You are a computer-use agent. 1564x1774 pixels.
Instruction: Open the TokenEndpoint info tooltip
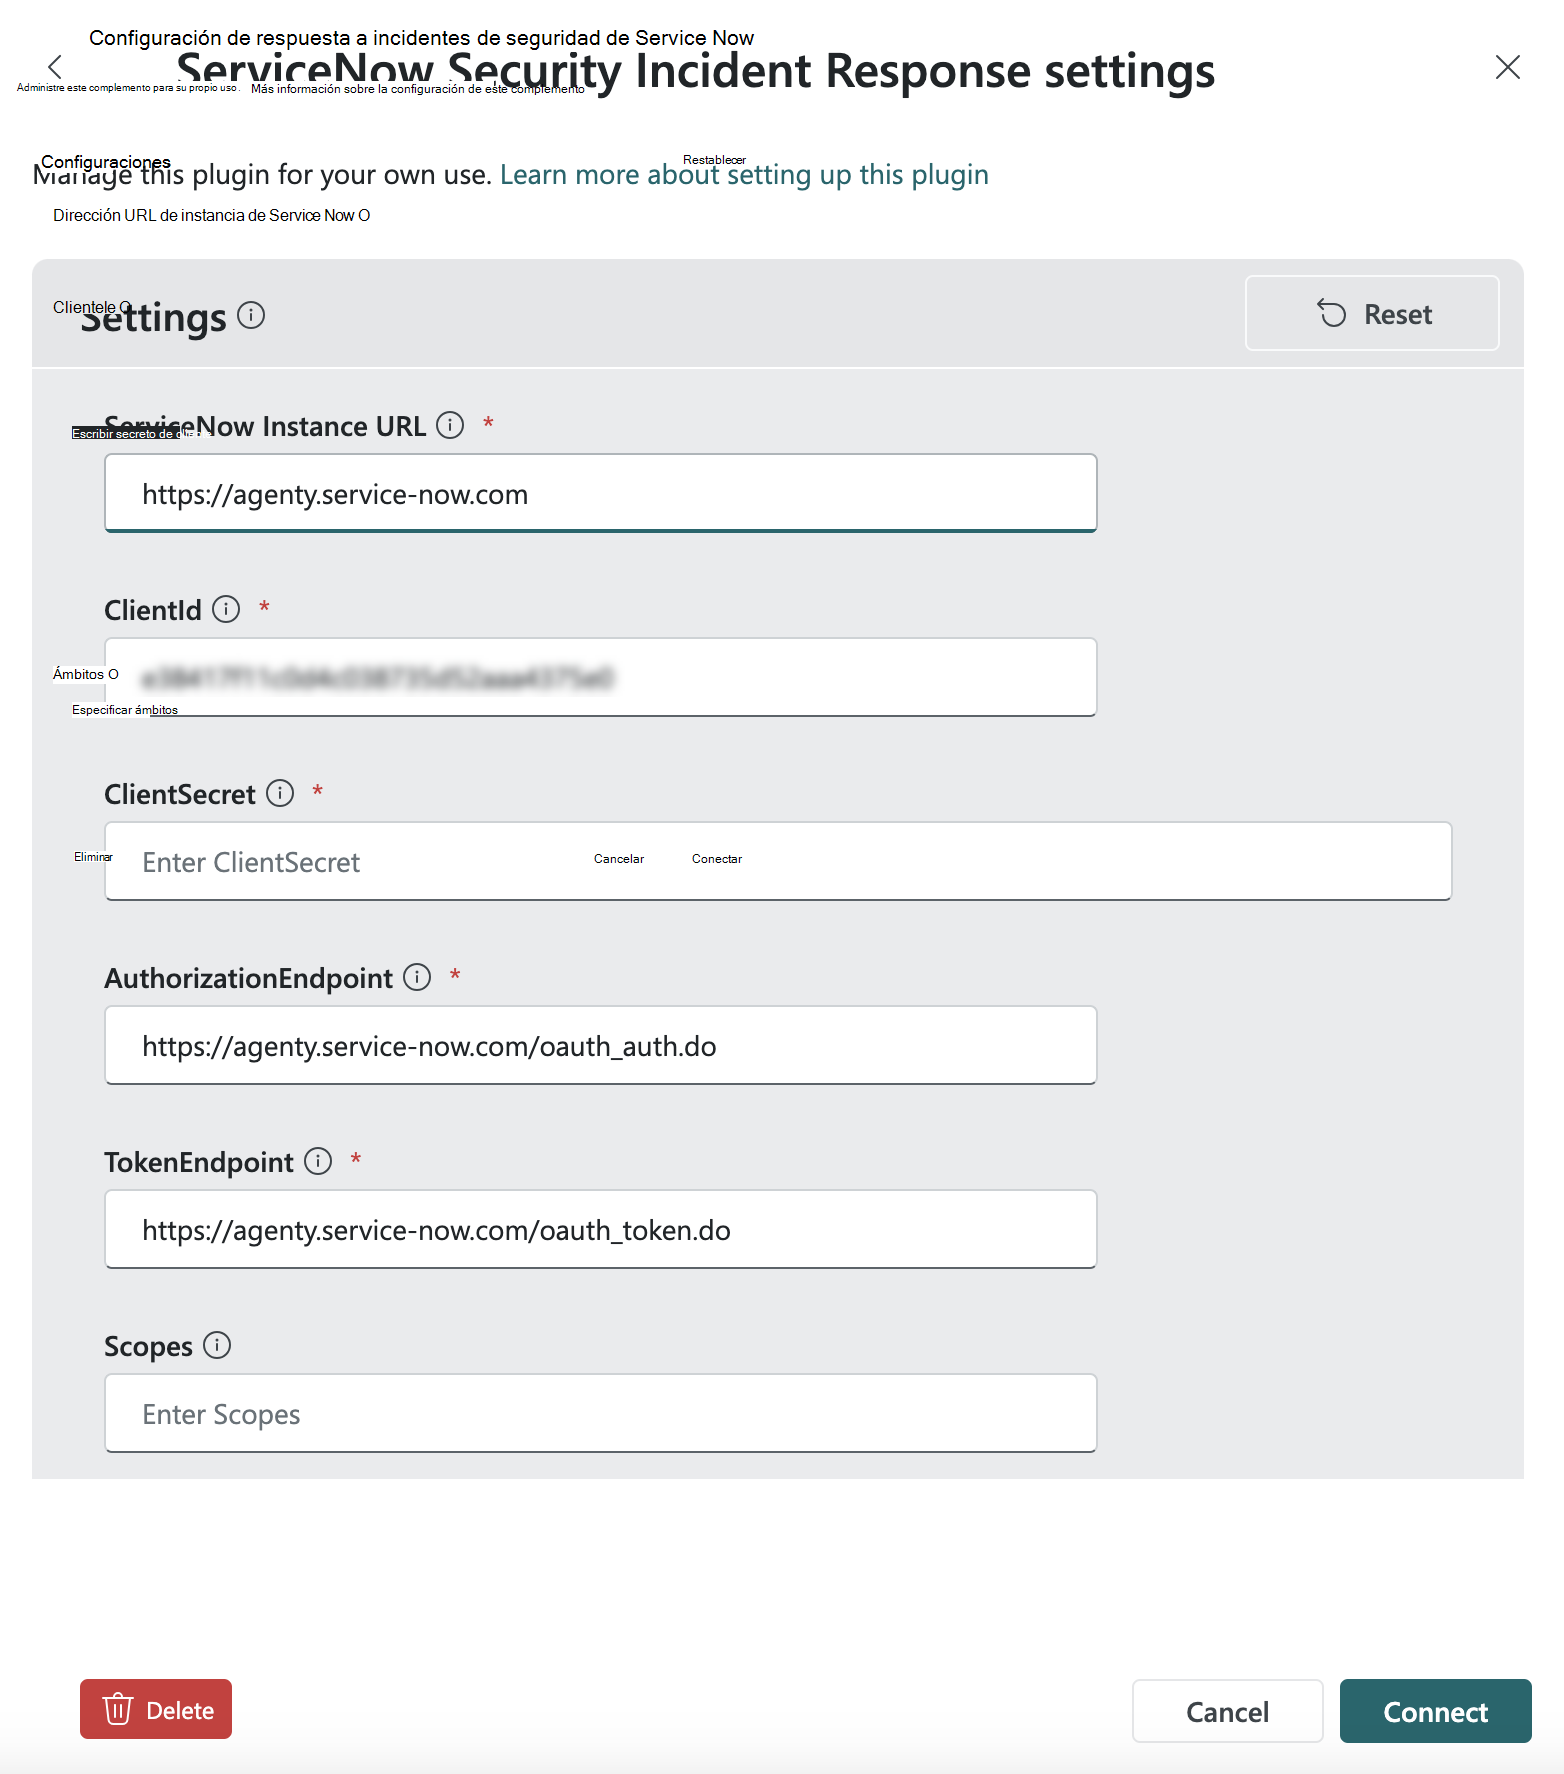coord(317,1161)
